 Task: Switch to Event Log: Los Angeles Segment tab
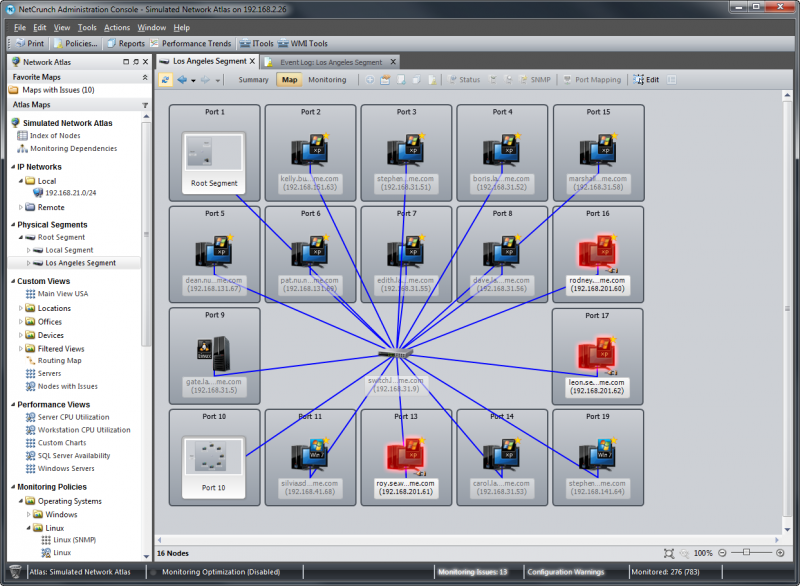pyautogui.click(x=331, y=62)
